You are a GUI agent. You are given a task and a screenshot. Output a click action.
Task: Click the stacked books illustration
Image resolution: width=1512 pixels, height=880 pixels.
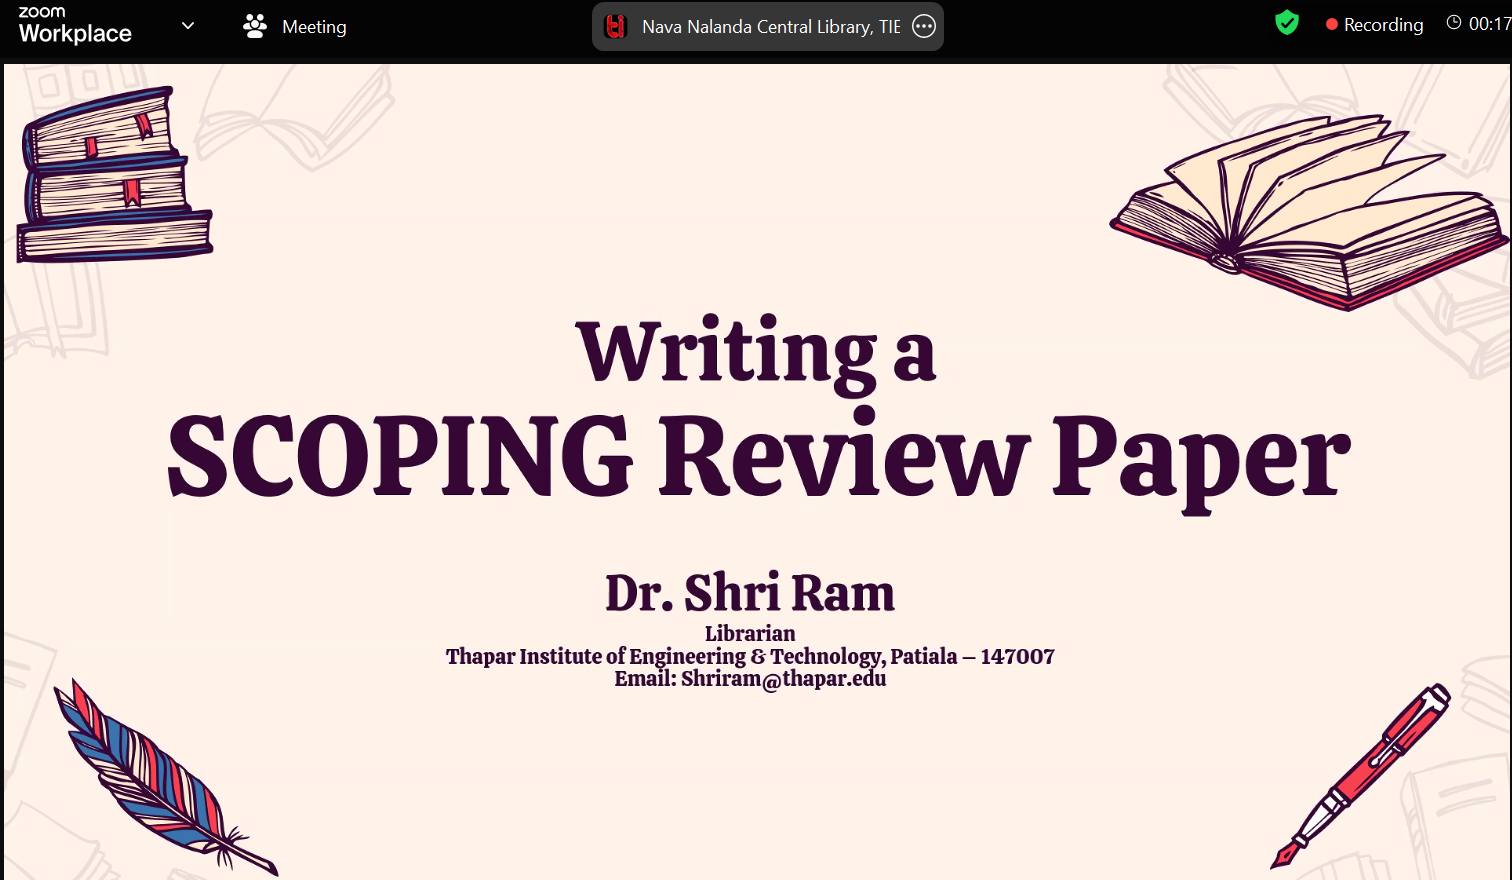point(113,178)
